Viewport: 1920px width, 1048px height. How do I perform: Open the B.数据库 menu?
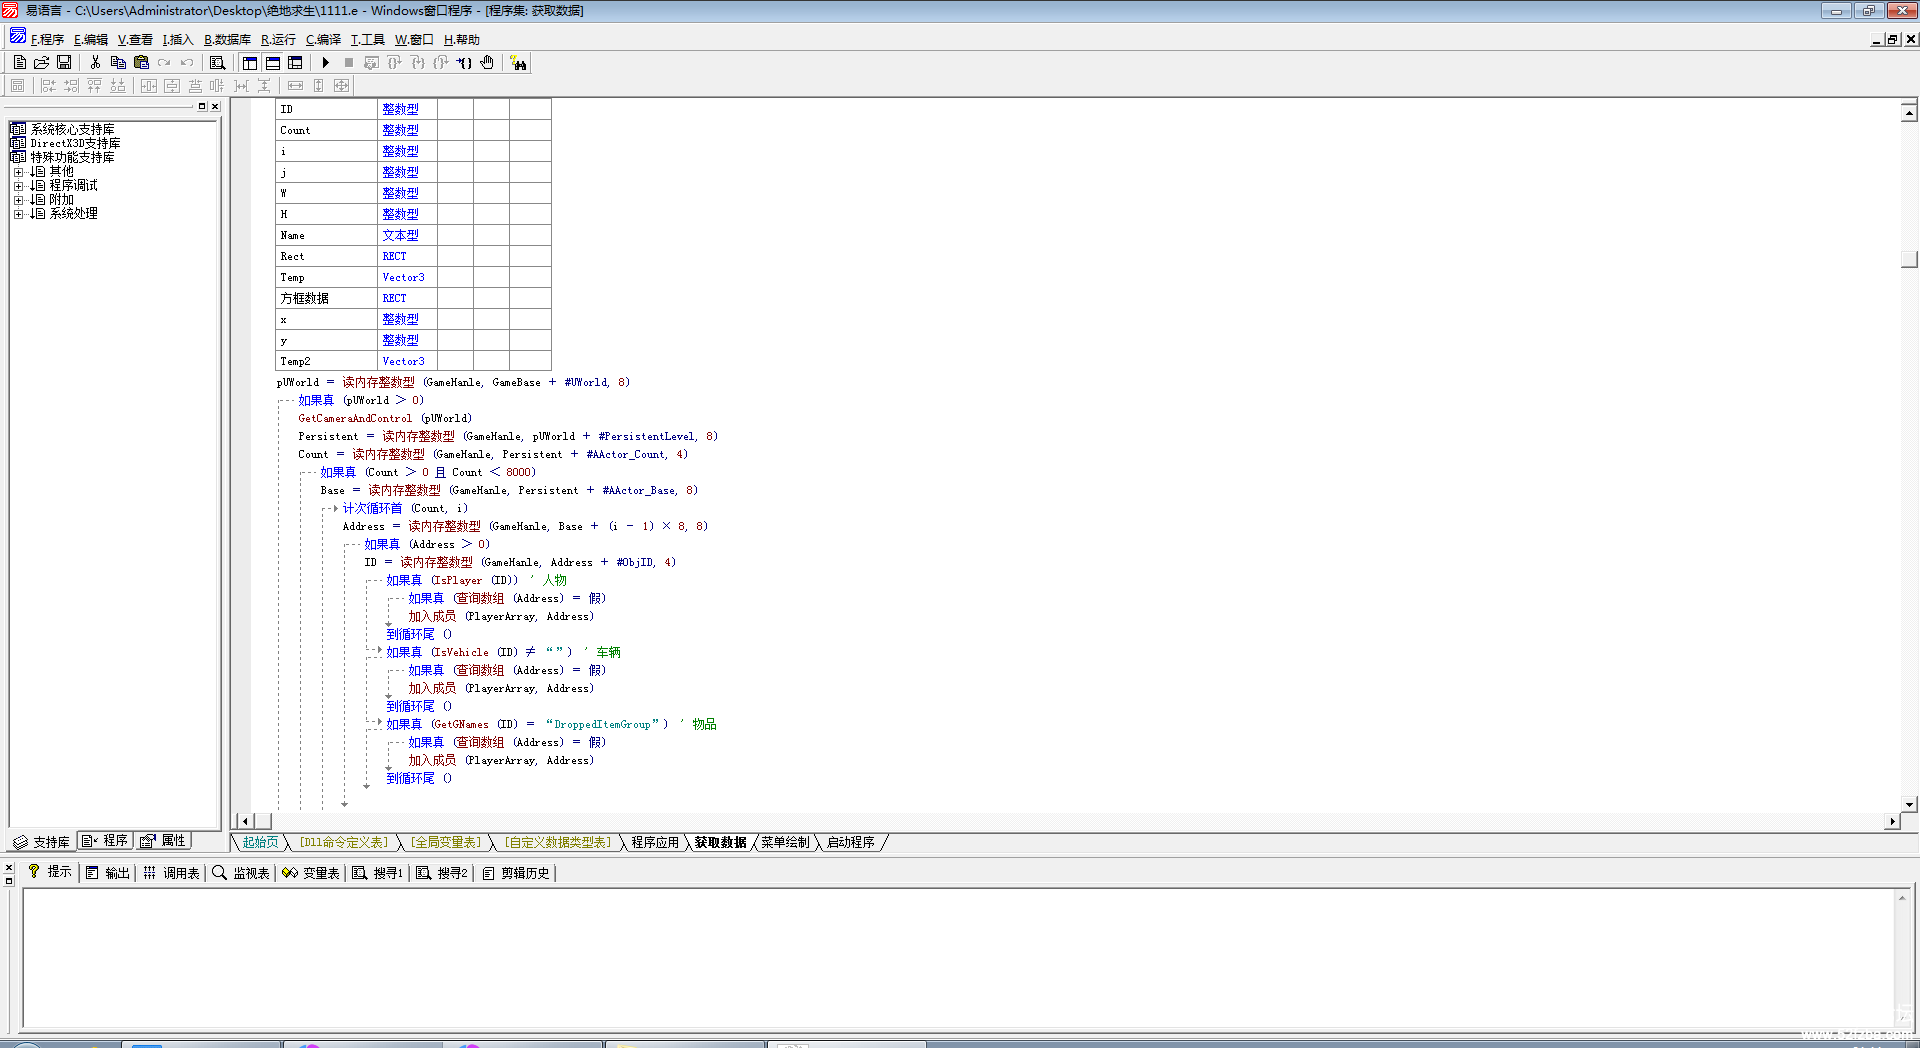point(227,40)
